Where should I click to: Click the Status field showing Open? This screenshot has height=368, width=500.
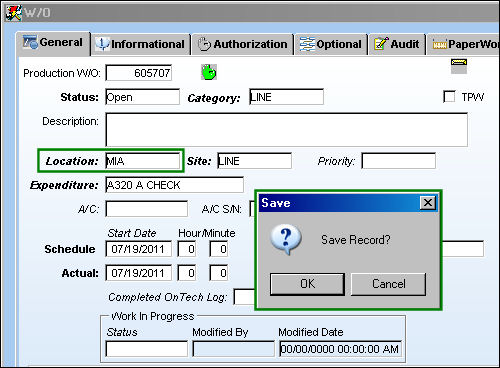click(x=142, y=97)
